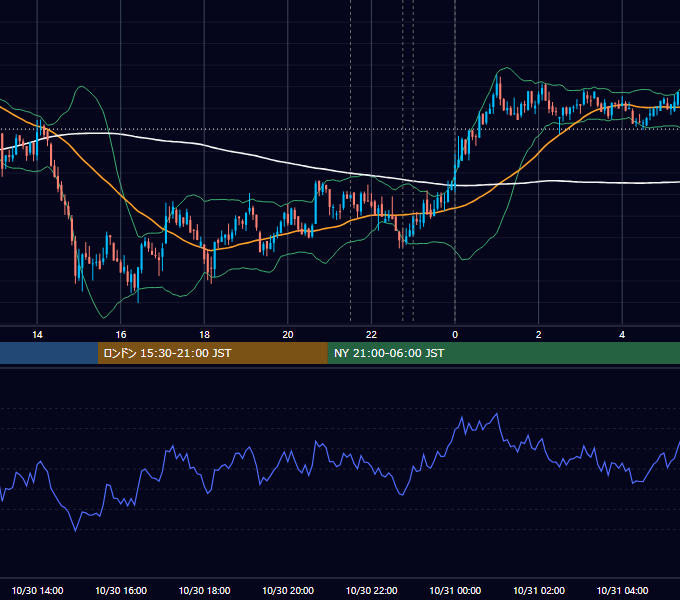The height and width of the screenshot is (600, 680).
Task: Click the 10/31 02:00 date label
Action: (539, 590)
